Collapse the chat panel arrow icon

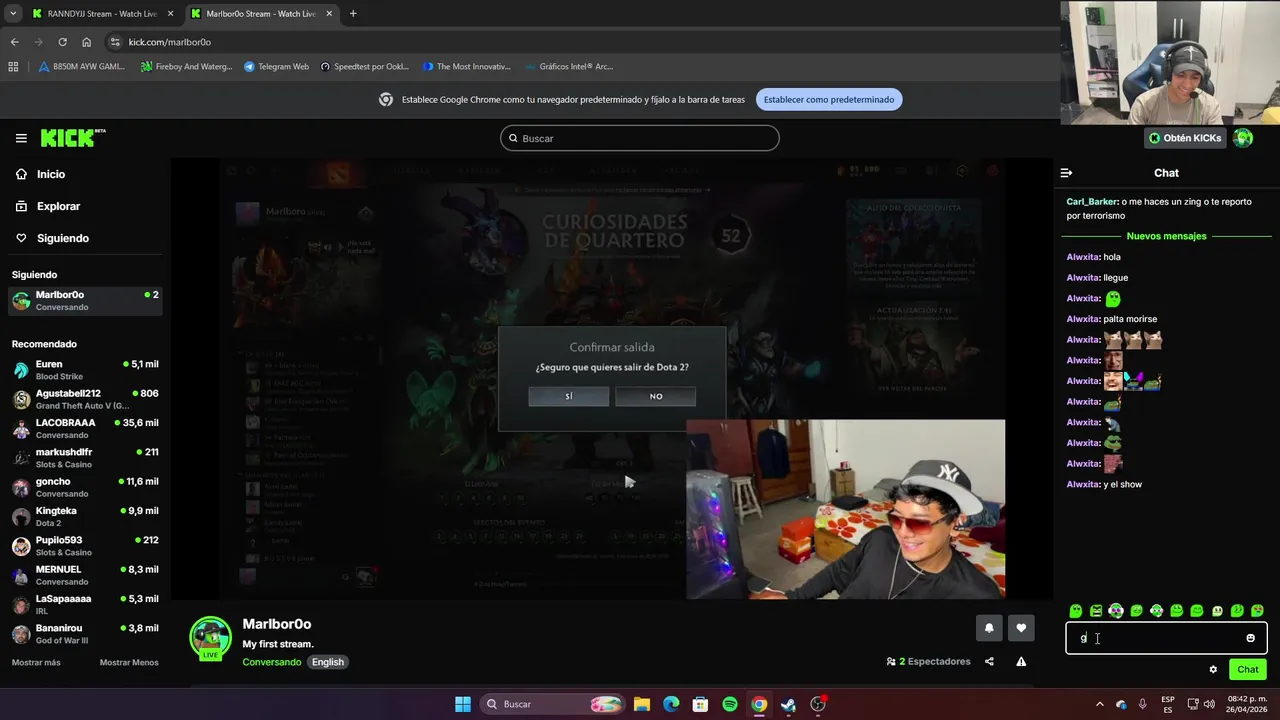(1066, 173)
